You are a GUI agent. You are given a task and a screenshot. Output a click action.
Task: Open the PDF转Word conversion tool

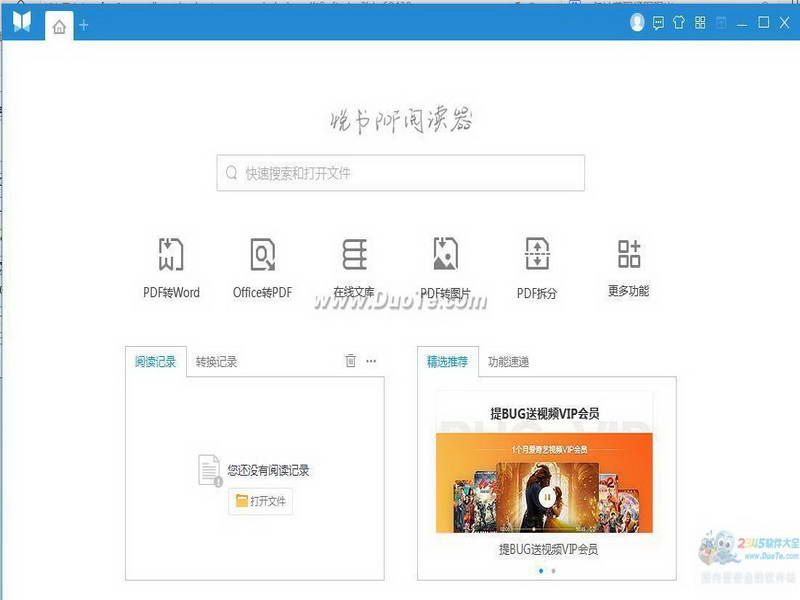171,268
